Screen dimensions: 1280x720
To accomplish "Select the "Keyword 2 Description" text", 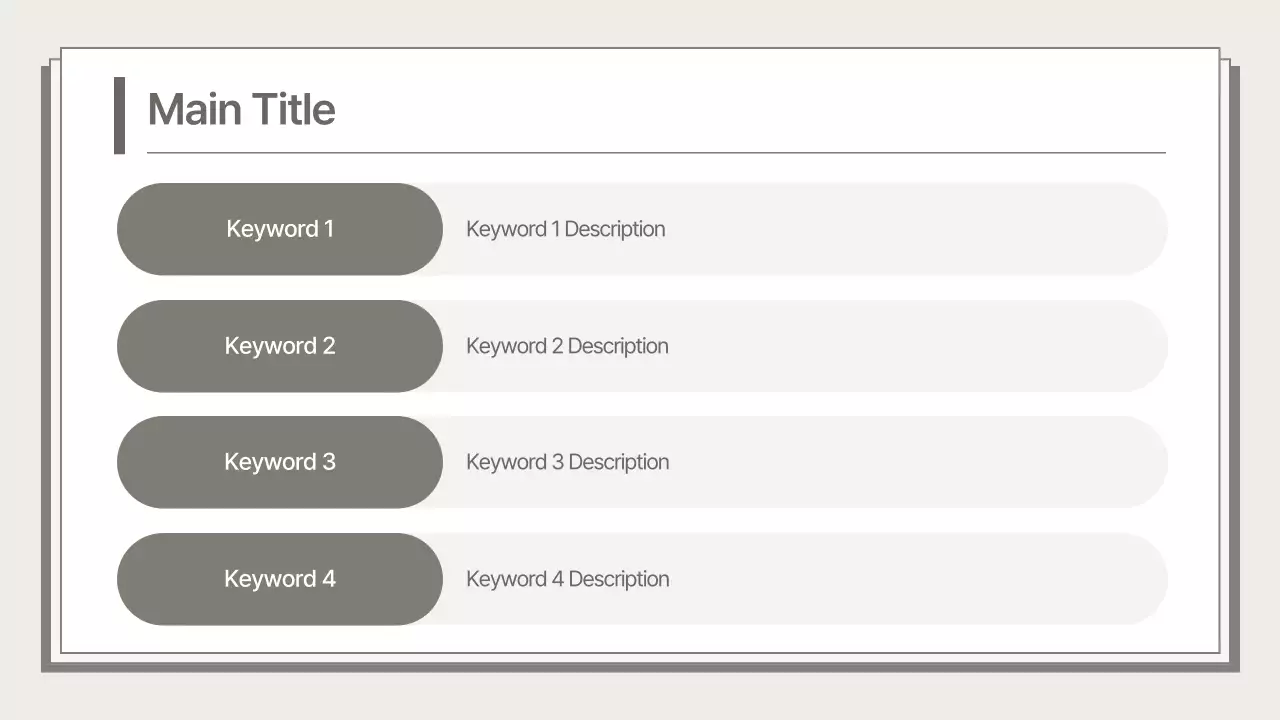I will (x=567, y=346).
